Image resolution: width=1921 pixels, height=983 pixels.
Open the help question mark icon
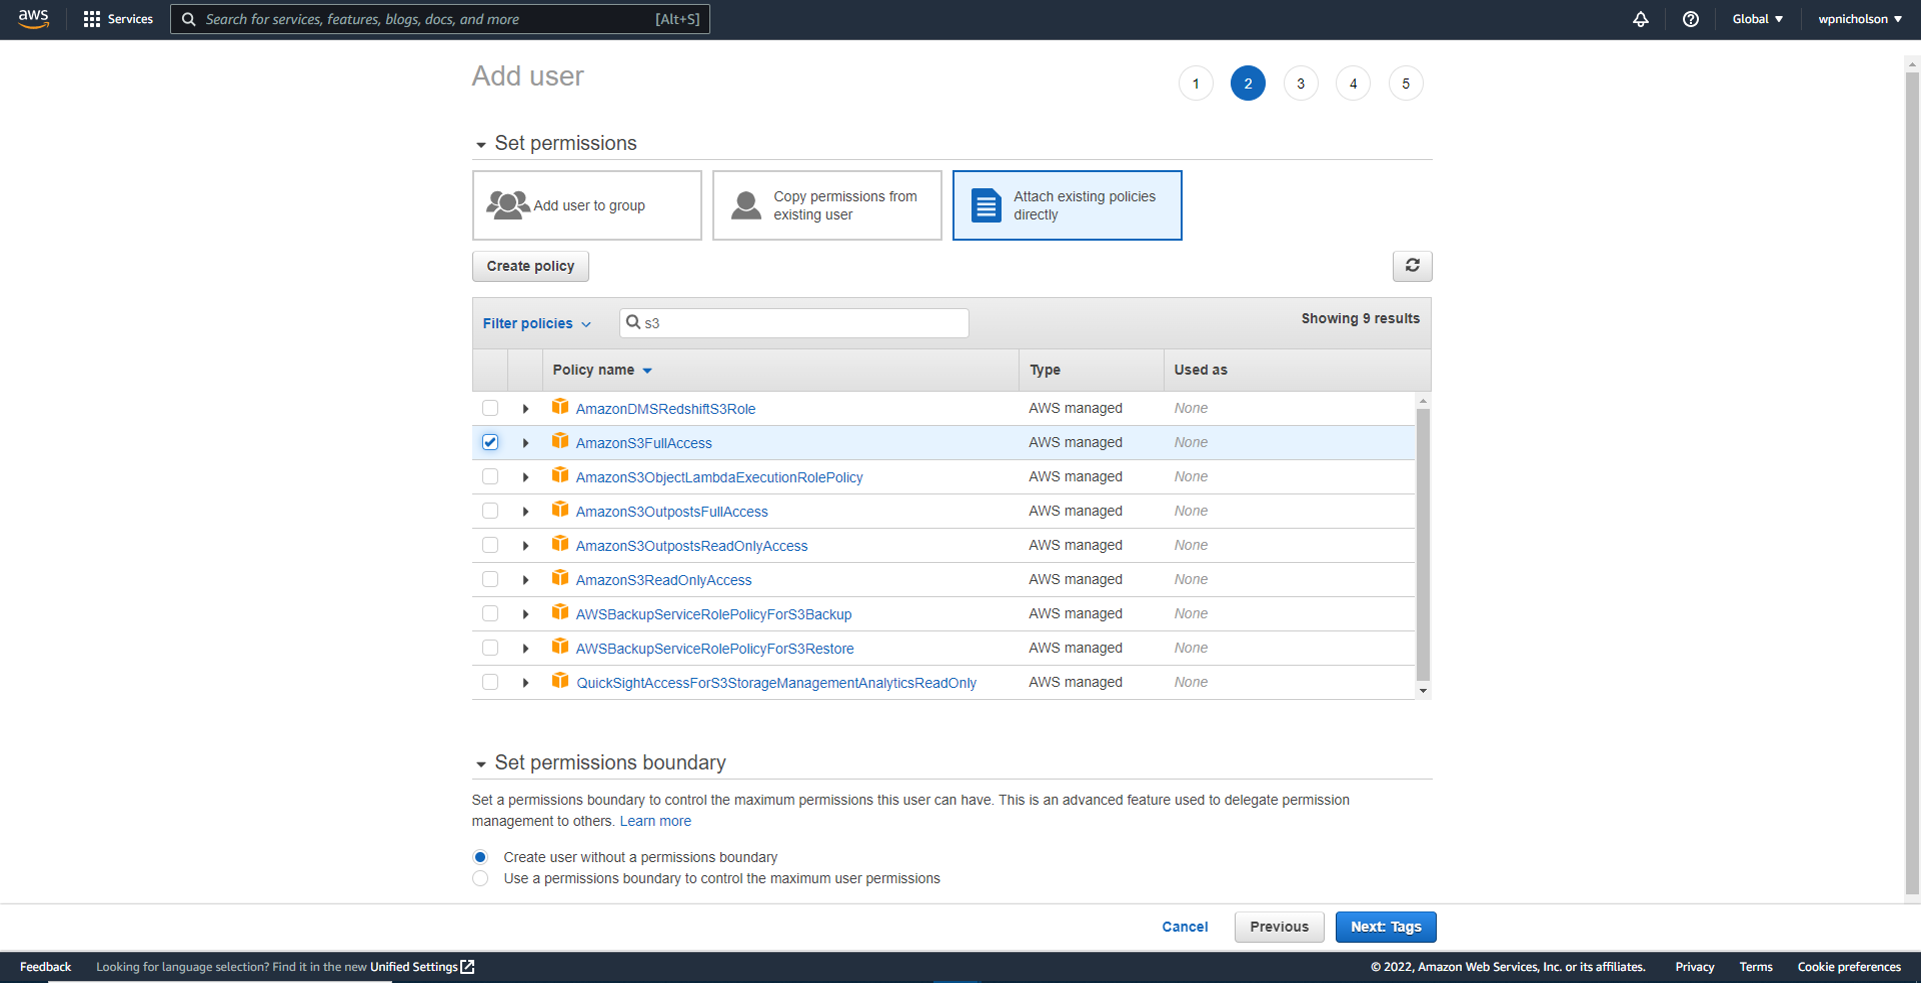(1691, 19)
